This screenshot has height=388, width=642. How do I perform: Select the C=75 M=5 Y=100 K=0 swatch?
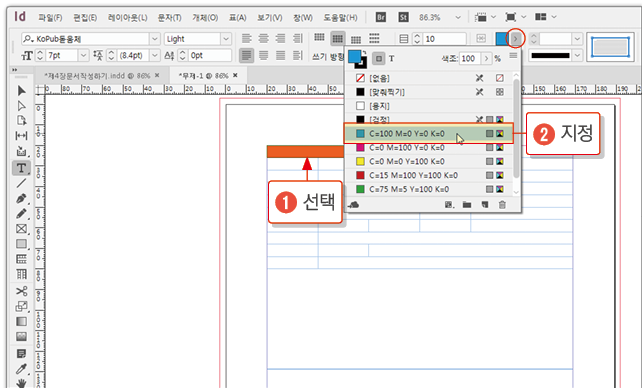pyautogui.click(x=429, y=189)
